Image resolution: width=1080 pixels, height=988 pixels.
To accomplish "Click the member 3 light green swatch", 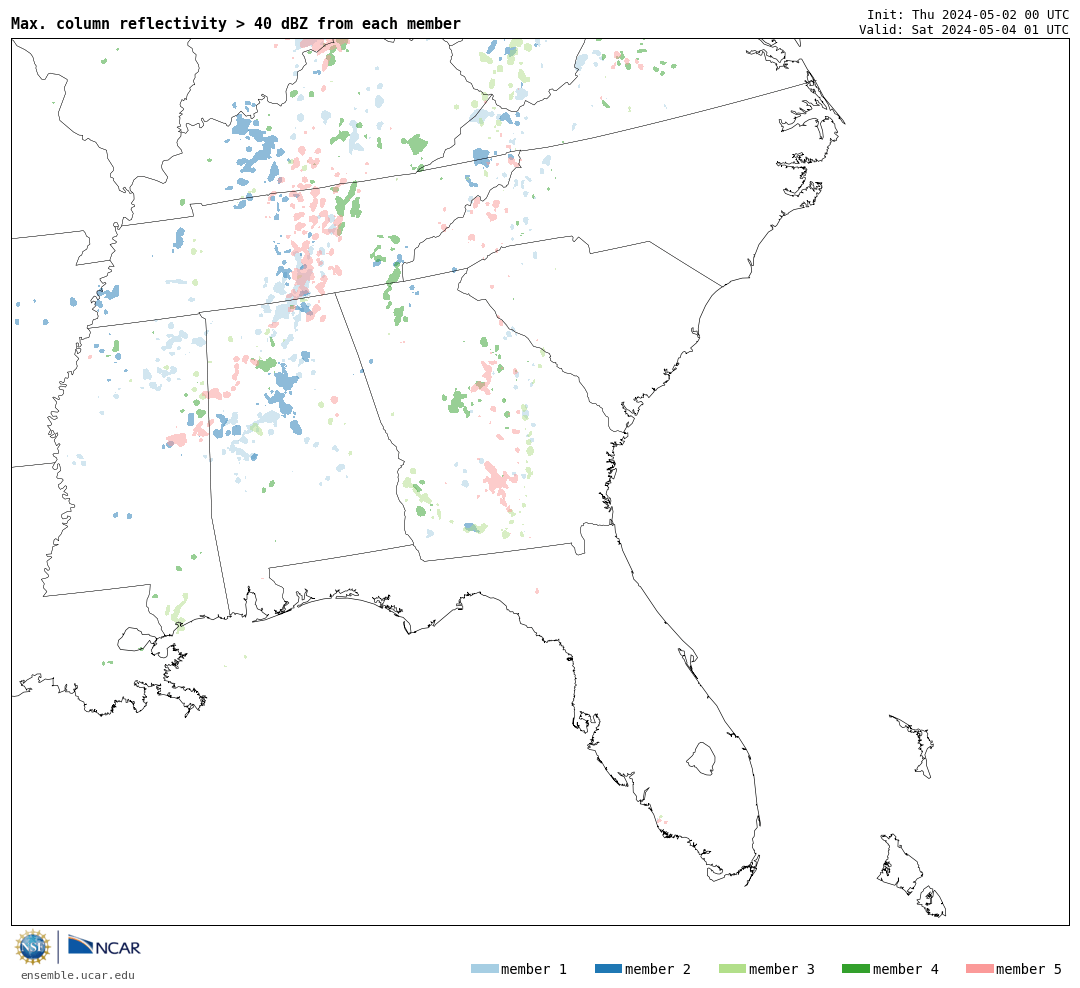I will 732,968.
